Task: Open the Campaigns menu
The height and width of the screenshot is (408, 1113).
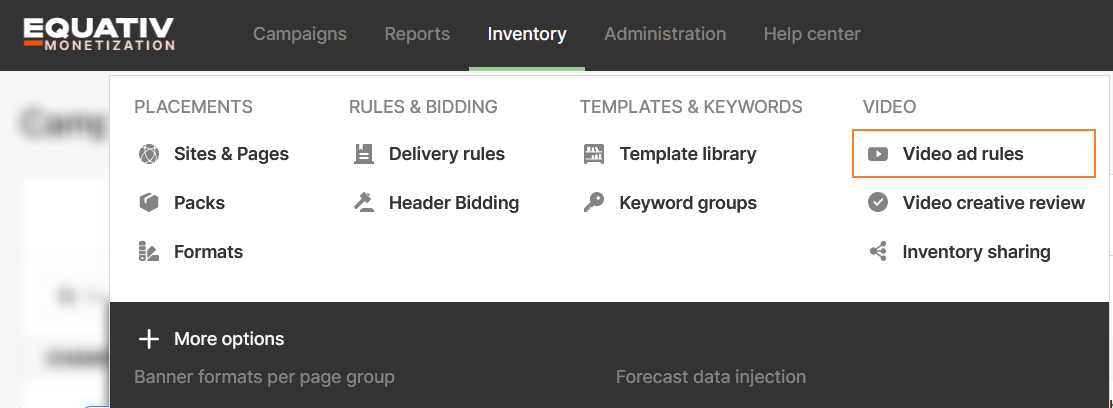Action: pyautogui.click(x=300, y=34)
